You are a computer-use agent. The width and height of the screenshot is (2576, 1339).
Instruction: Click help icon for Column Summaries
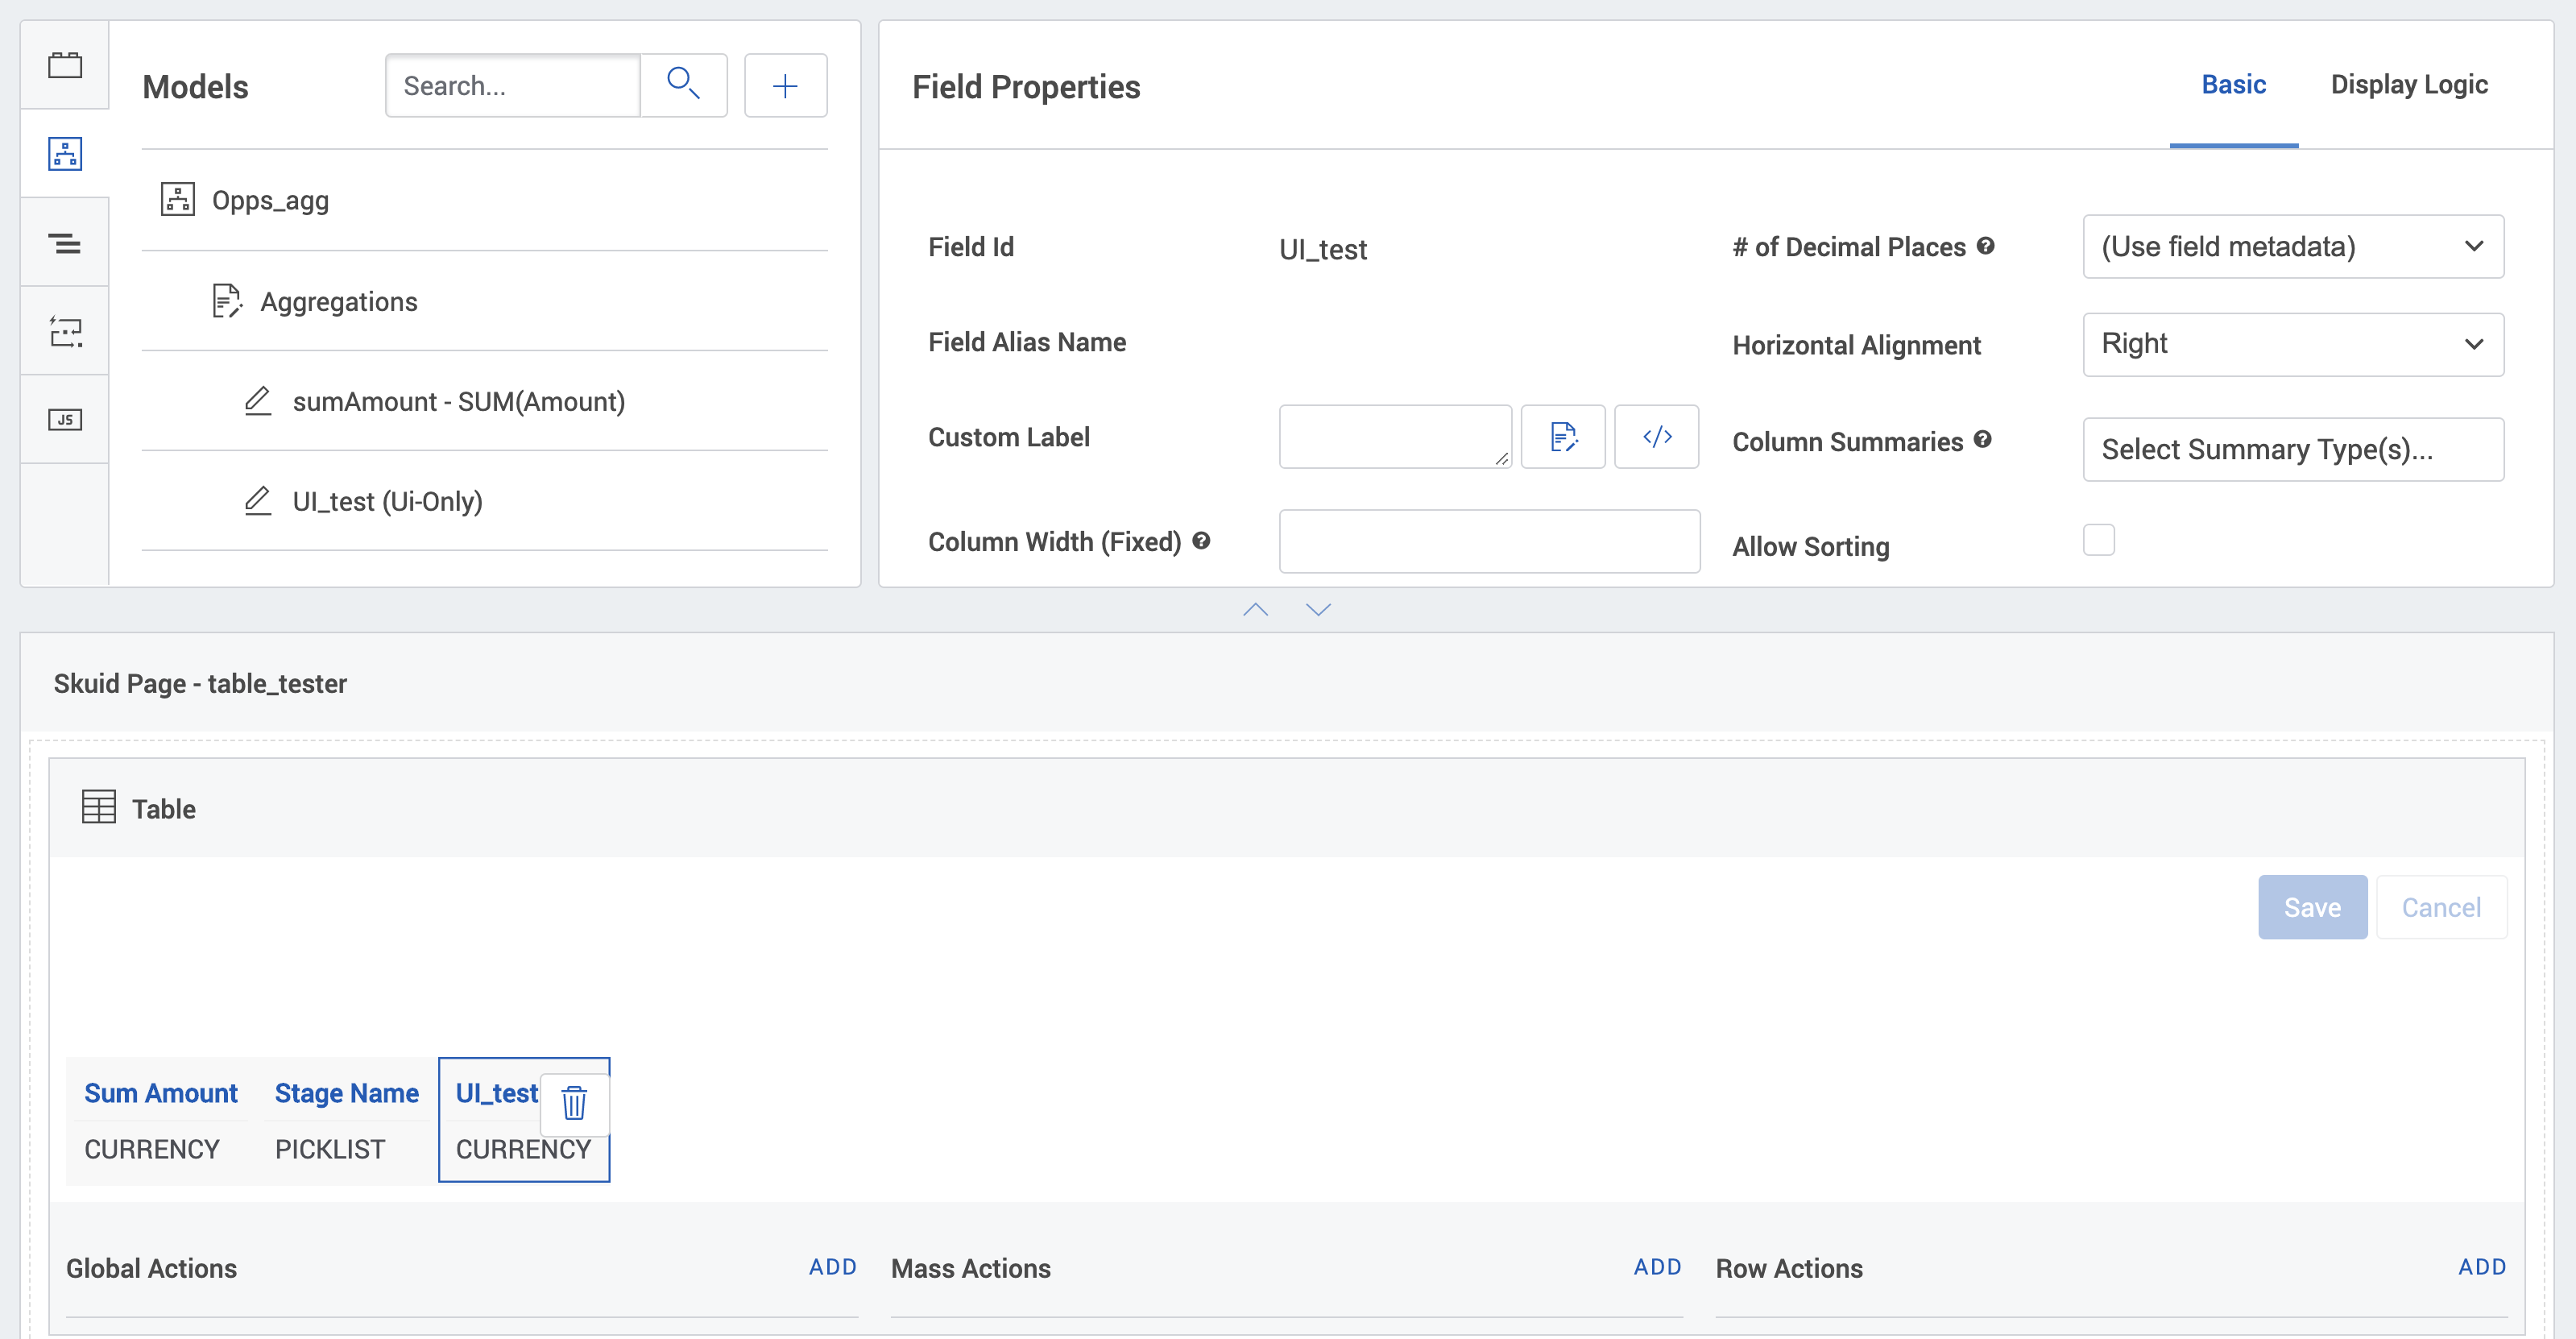(x=1983, y=439)
